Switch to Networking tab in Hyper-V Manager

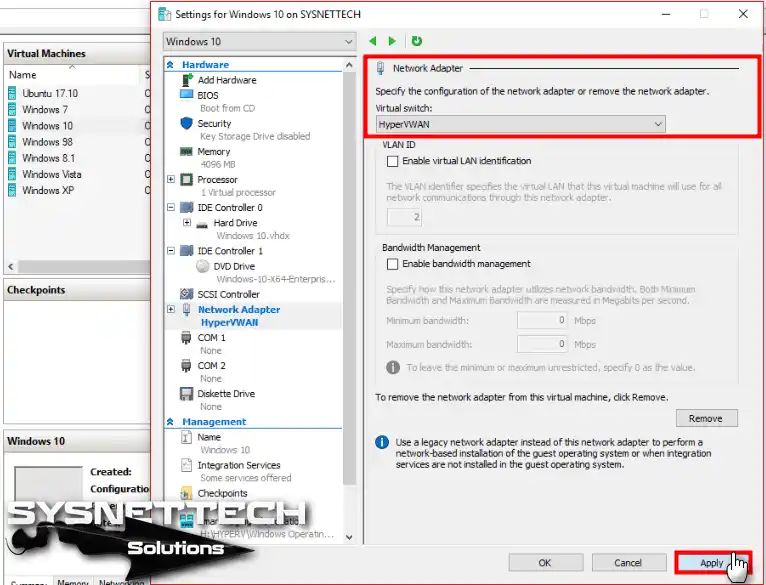pos(121,582)
